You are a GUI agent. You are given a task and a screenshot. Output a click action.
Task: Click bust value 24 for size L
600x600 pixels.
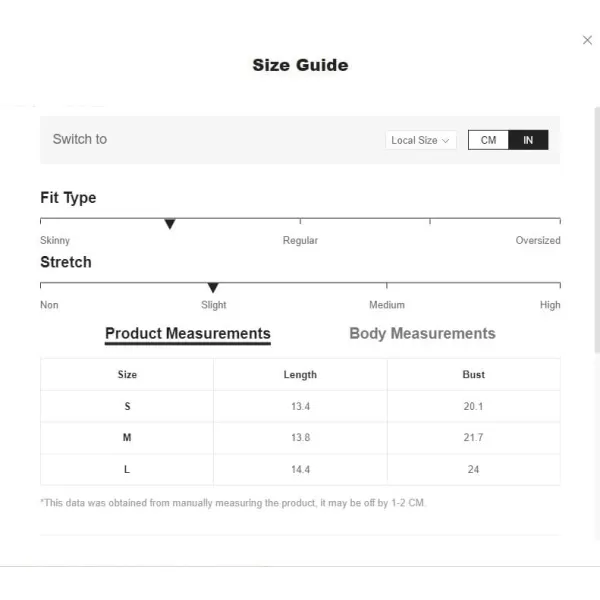coord(473,470)
